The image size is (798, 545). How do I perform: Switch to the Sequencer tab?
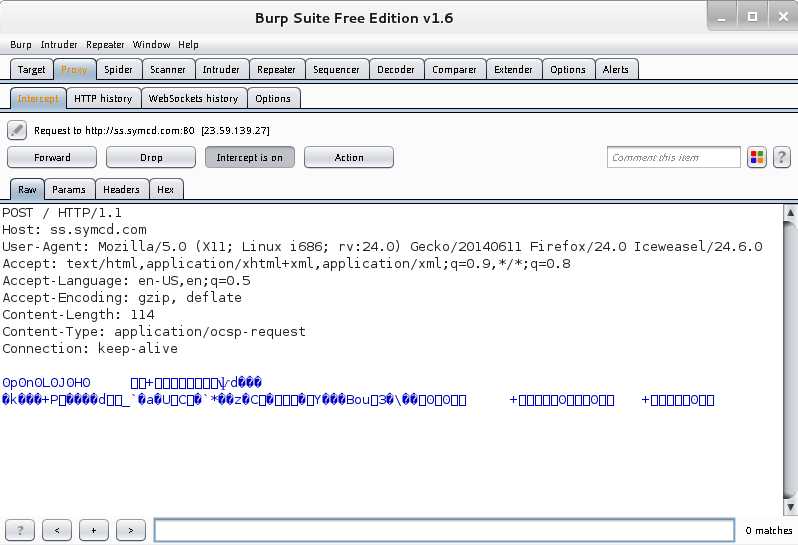point(336,69)
